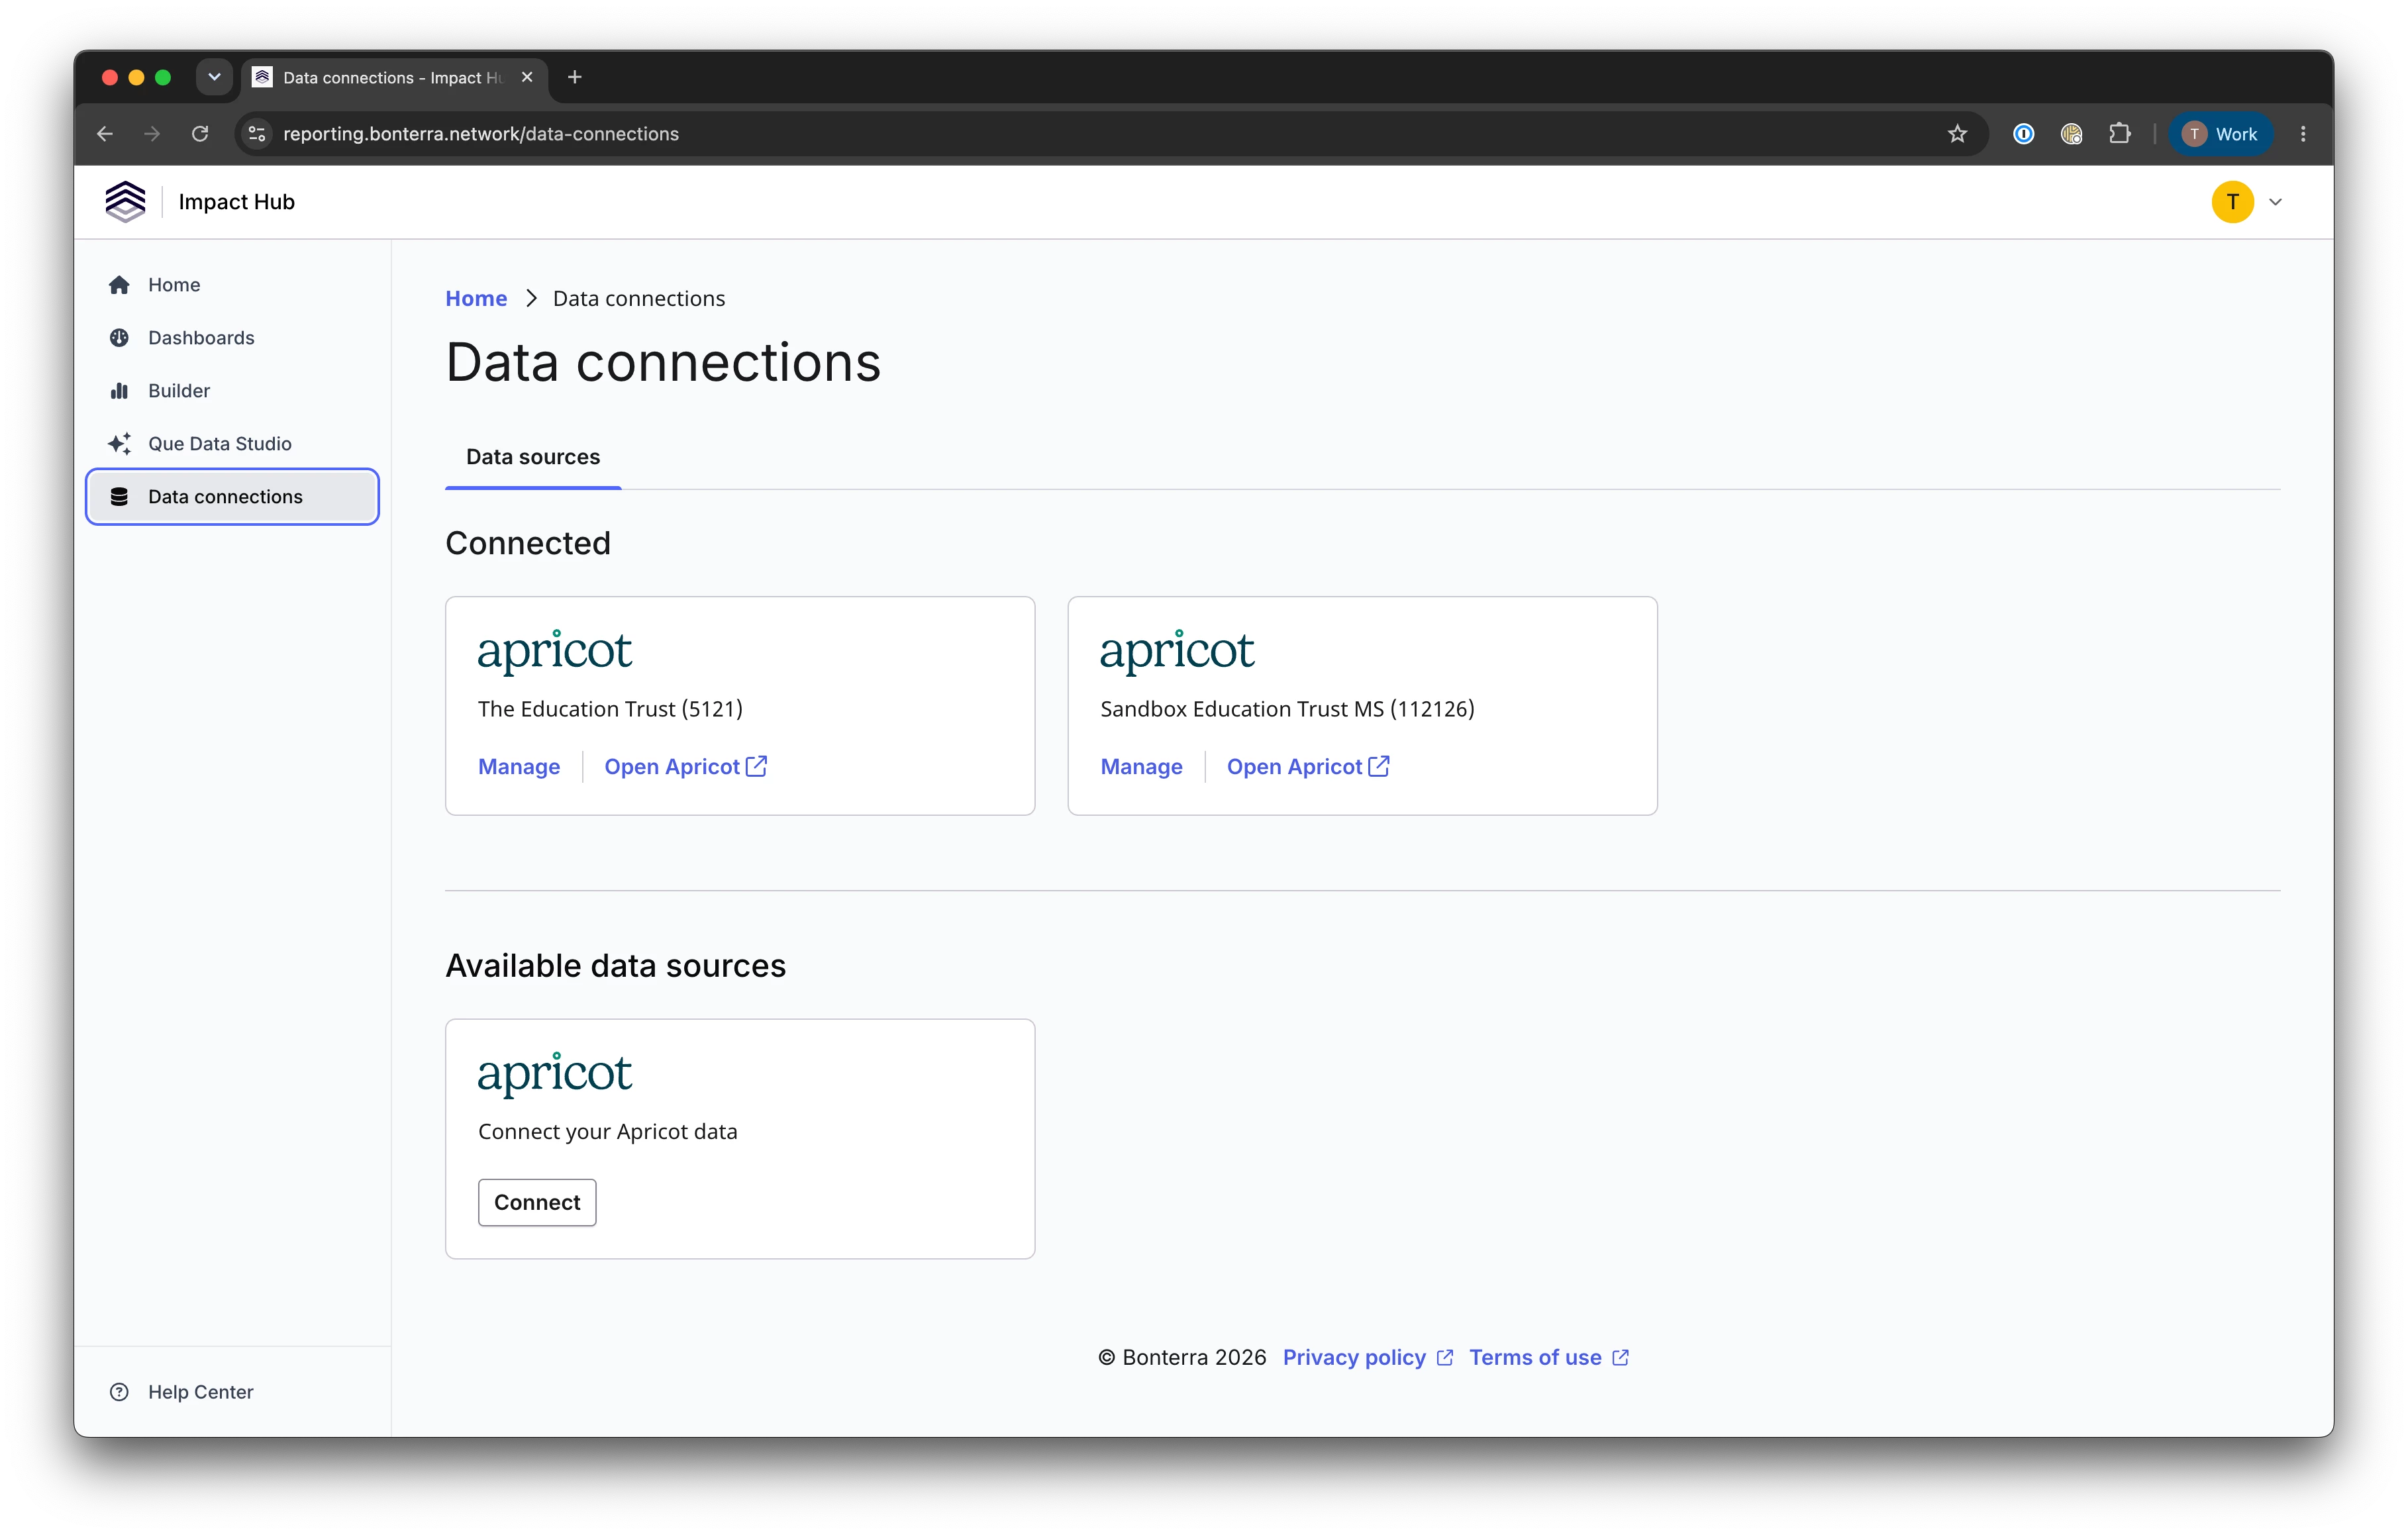Reload the page with the refresh icon

(x=200, y=134)
